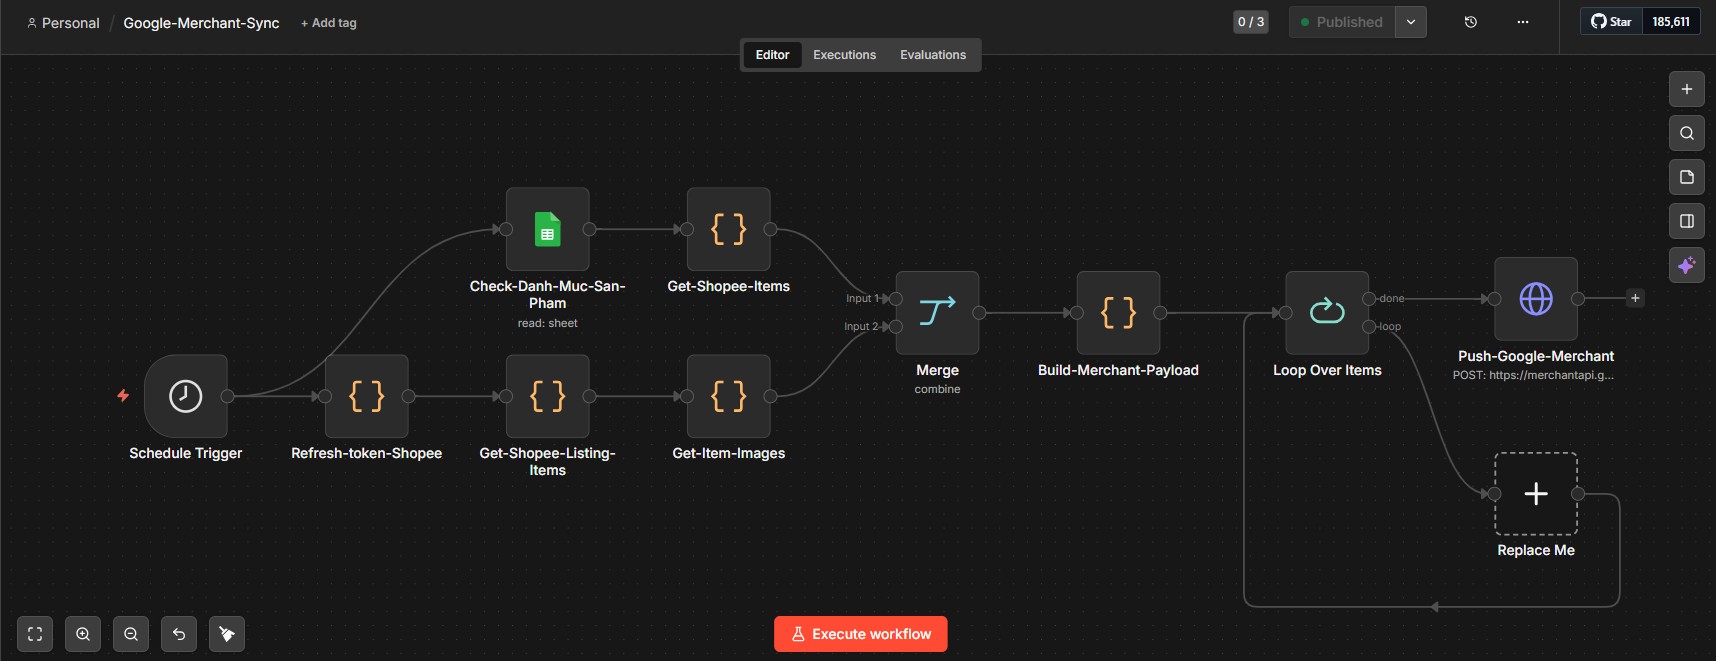This screenshot has width=1716, height=661.
Task: Open the Personal project breadcrumb
Action: tap(63, 23)
